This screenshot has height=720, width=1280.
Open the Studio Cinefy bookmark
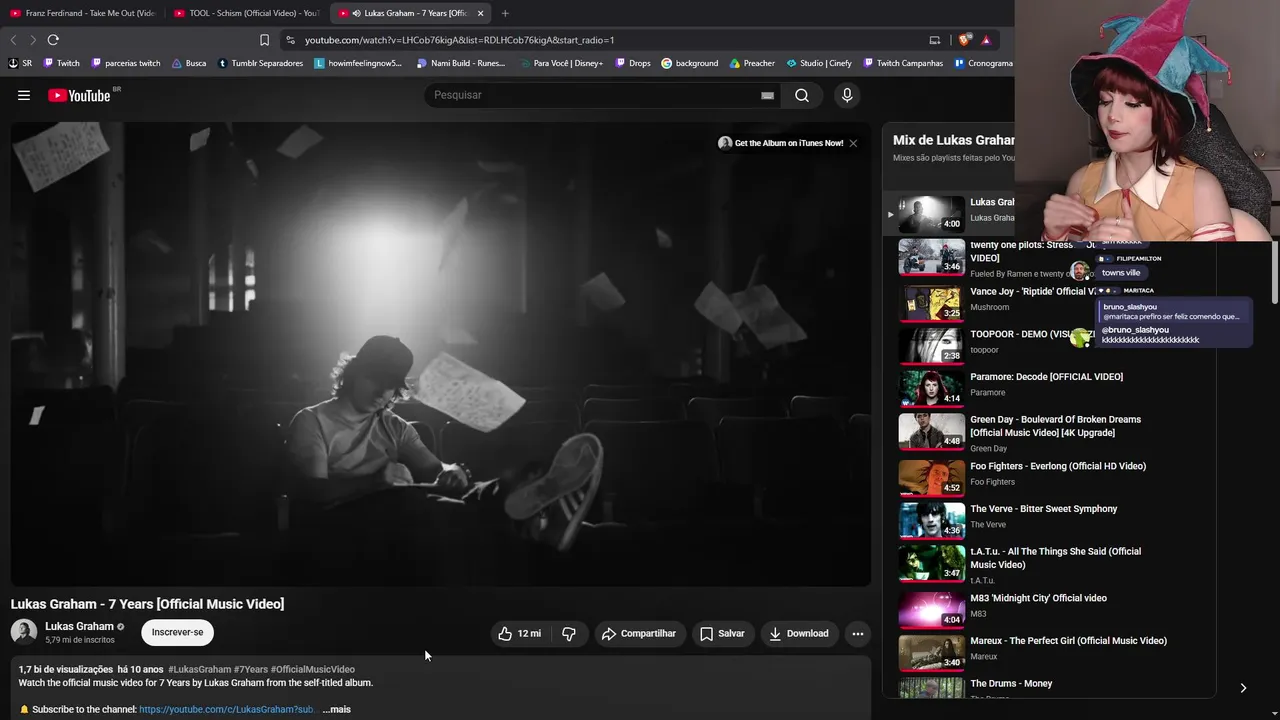pyautogui.click(x=819, y=63)
